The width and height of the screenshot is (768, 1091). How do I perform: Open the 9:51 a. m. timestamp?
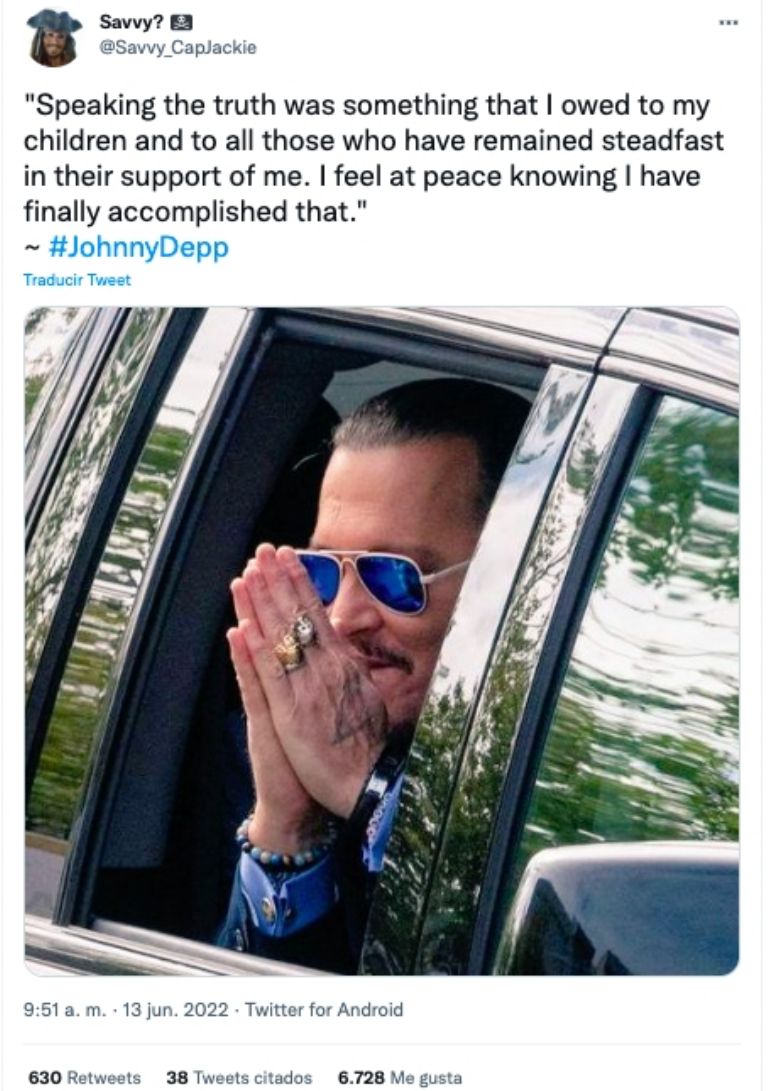click(x=65, y=1010)
